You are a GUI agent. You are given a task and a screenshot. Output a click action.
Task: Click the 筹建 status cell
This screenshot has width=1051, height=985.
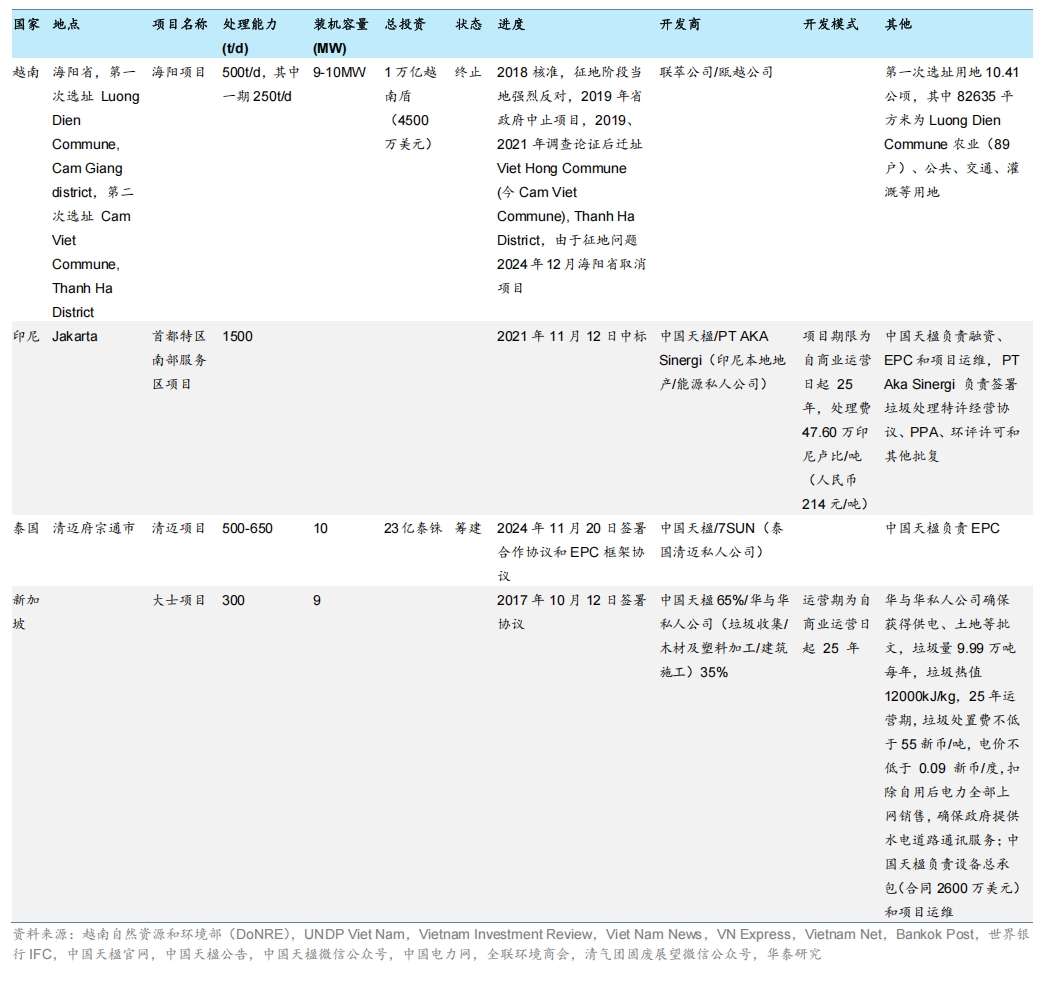[x=468, y=528]
